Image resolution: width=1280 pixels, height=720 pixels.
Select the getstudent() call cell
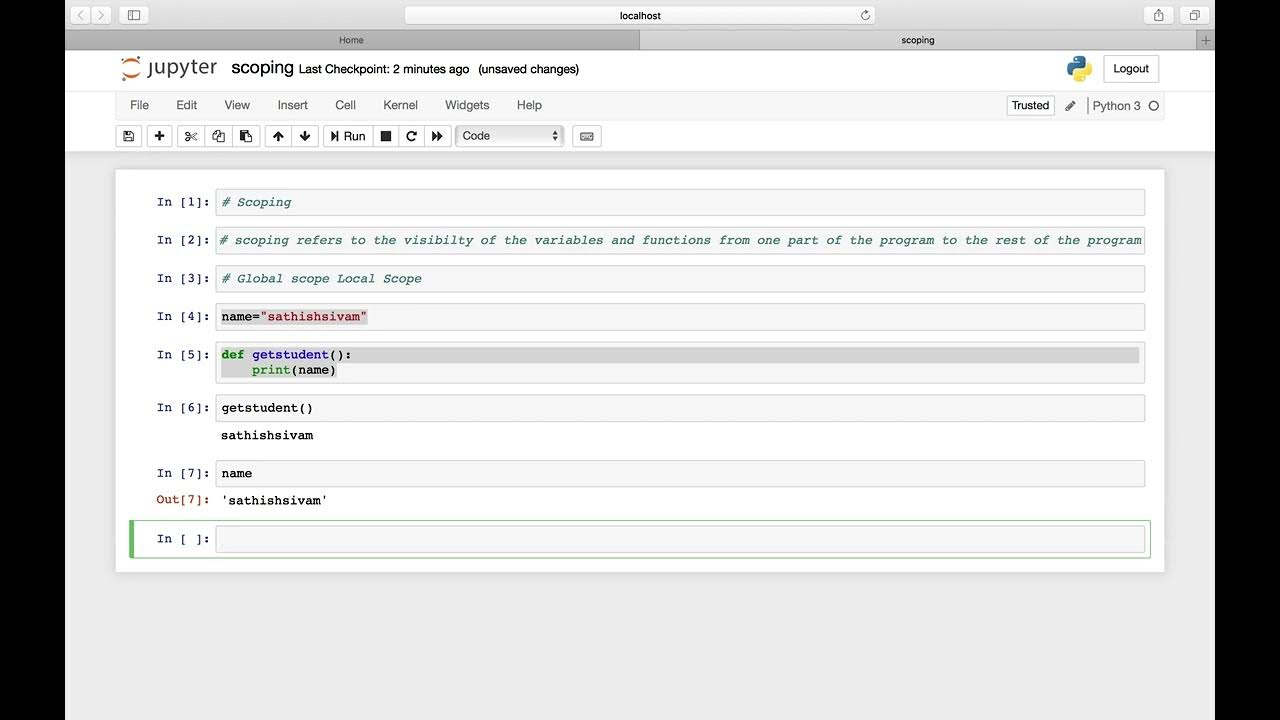coord(680,408)
